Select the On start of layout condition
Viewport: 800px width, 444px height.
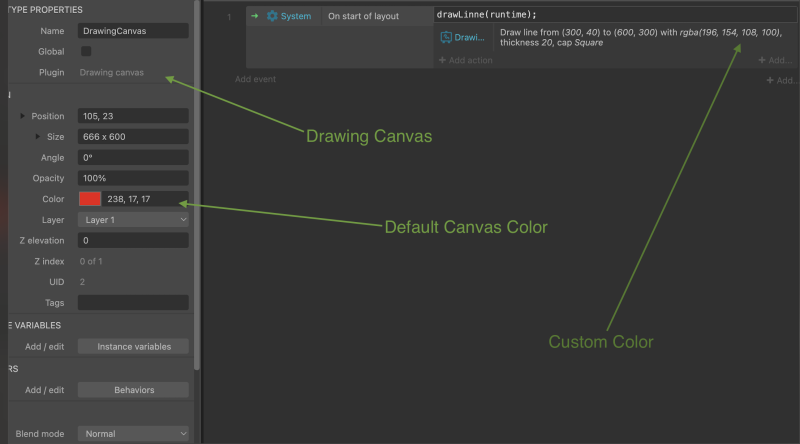(x=363, y=16)
